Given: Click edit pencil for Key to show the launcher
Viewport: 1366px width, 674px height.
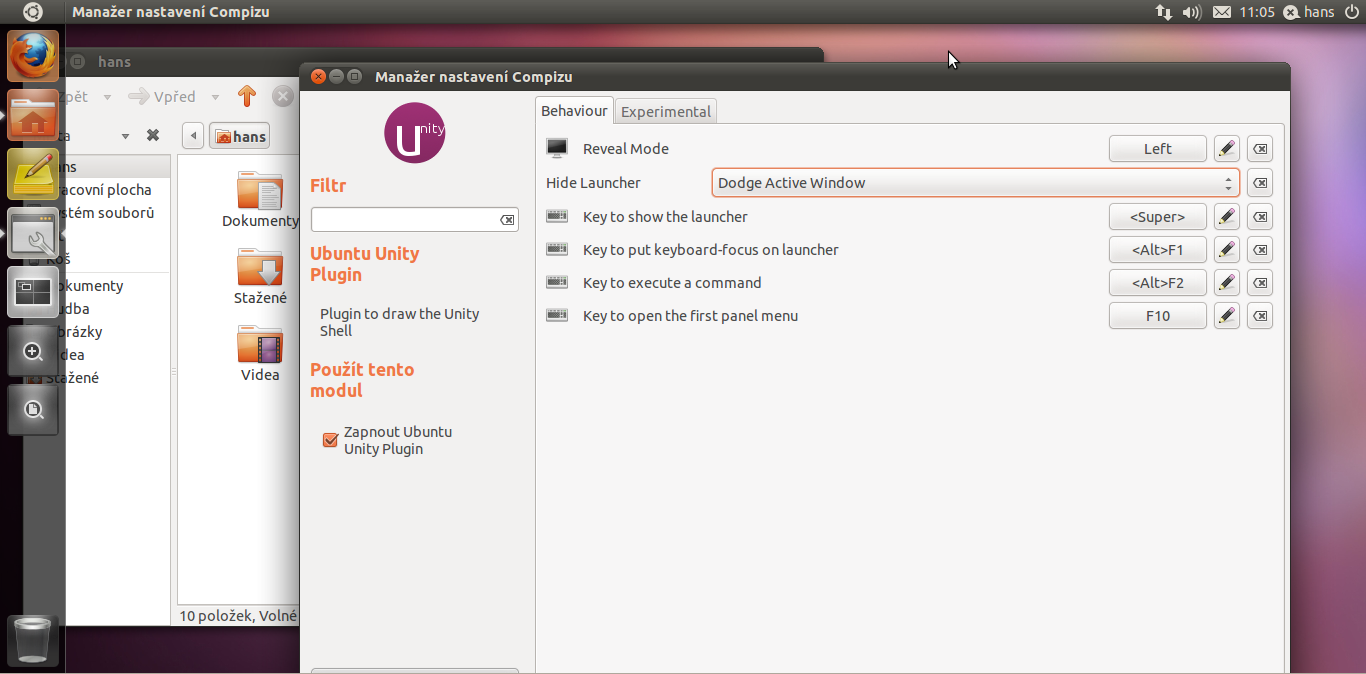Looking at the screenshot, I should (x=1227, y=216).
